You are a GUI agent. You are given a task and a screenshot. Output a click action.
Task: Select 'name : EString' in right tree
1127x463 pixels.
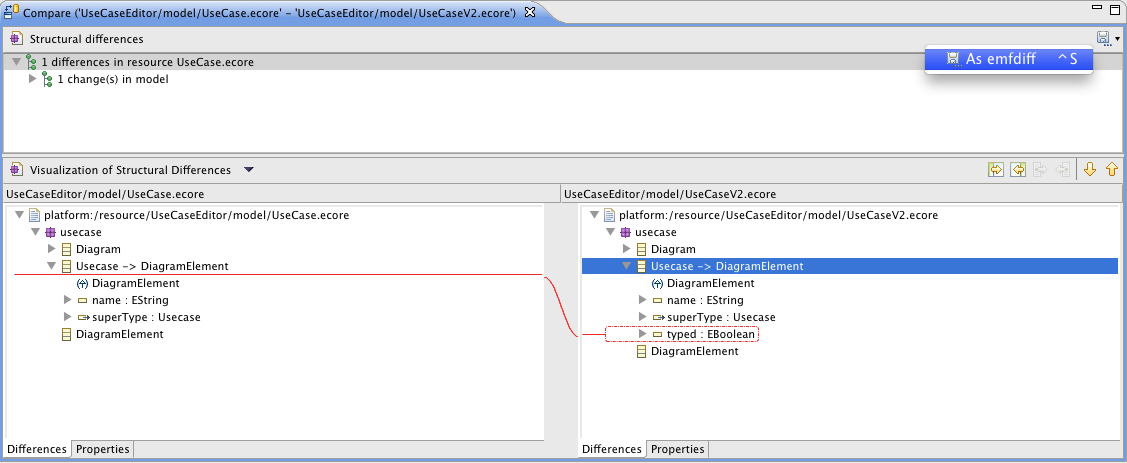point(705,300)
